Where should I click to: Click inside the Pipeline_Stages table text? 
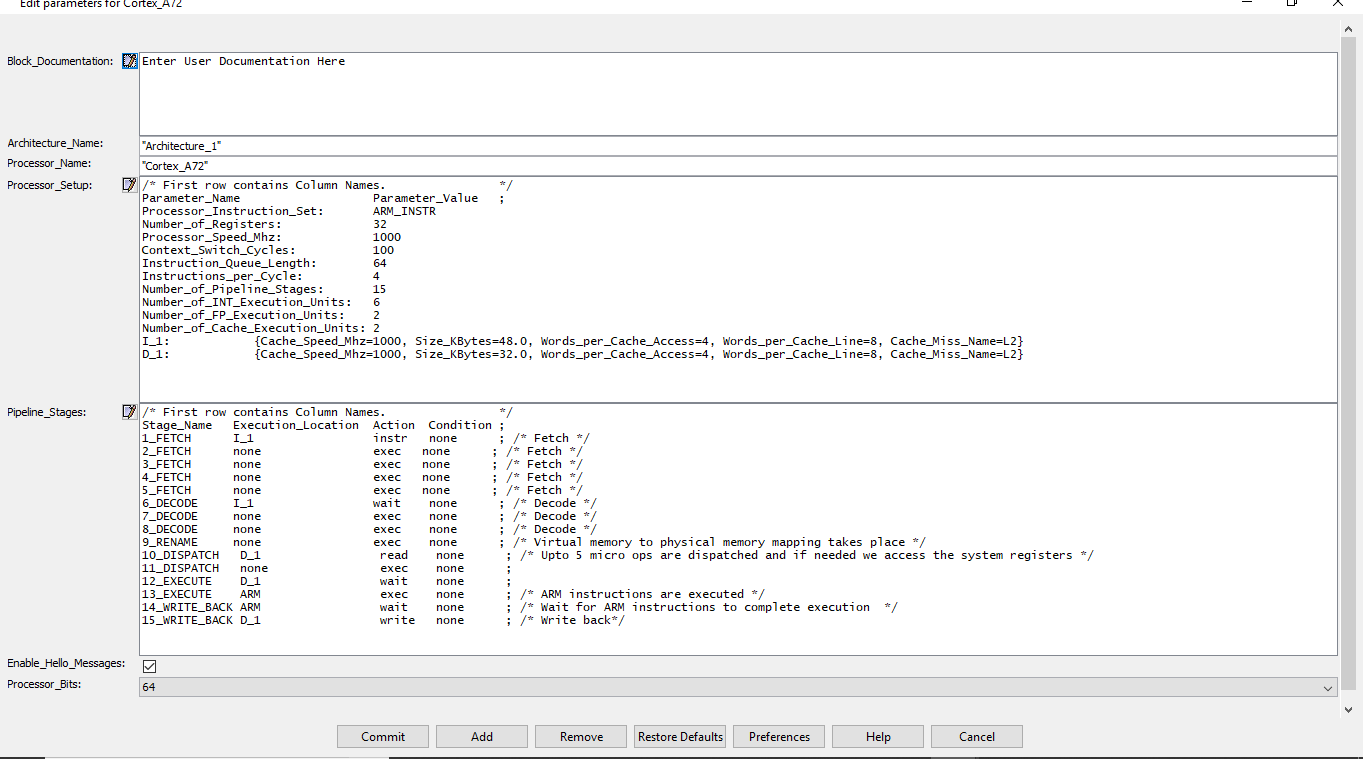738,529
